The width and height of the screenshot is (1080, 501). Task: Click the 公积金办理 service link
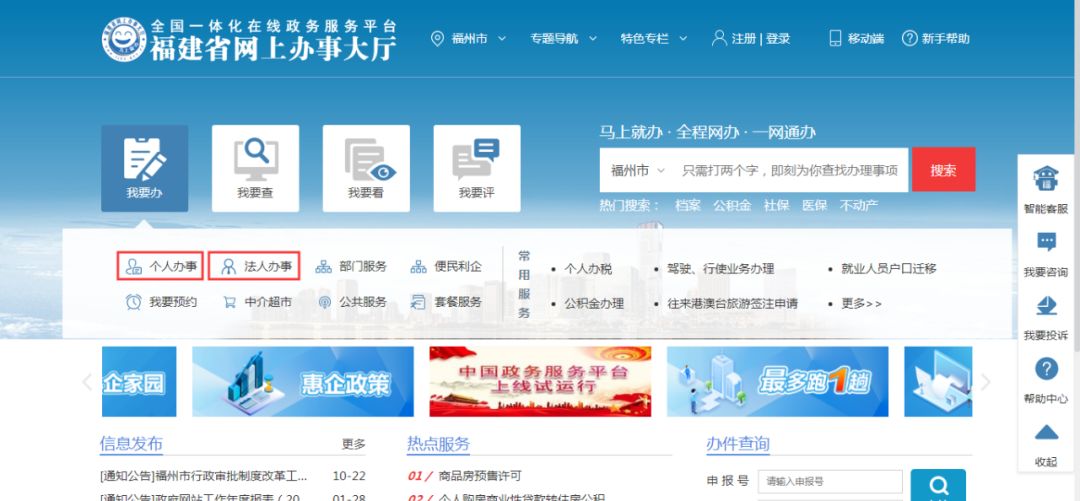click(x=594, y=303)
